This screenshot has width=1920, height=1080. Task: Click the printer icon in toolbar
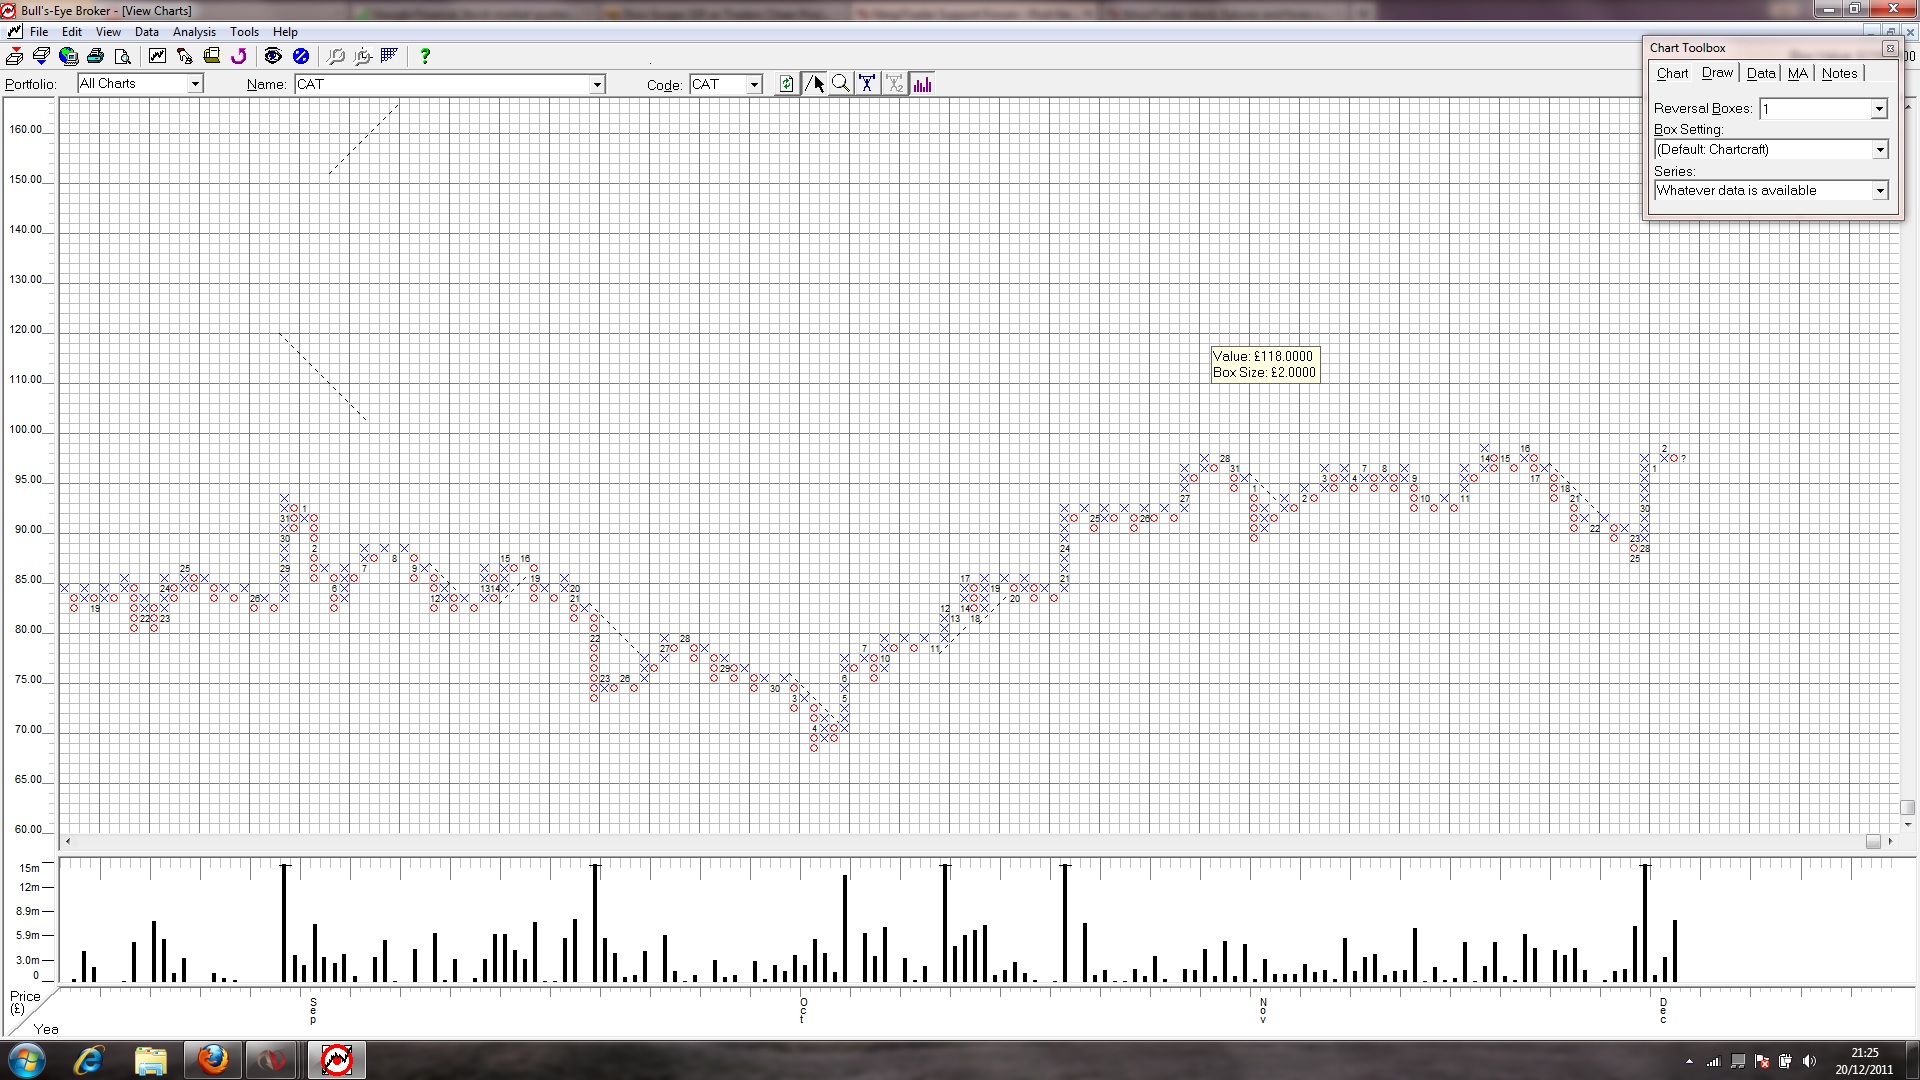click(x=95, y=56)
